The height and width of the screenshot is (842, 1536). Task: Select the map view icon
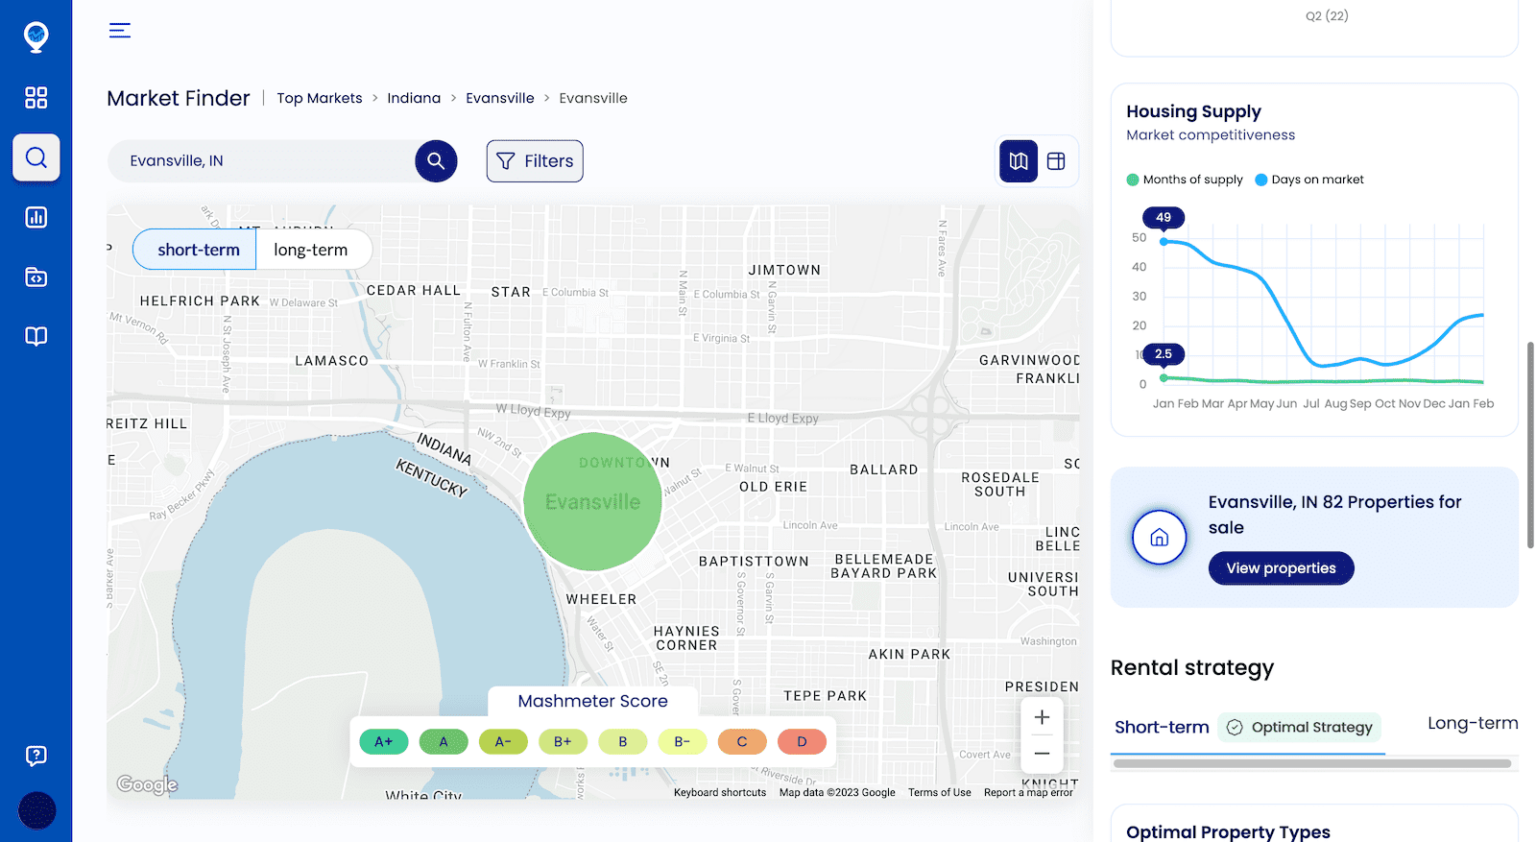pyautogui.click(x=1018, y=161)
